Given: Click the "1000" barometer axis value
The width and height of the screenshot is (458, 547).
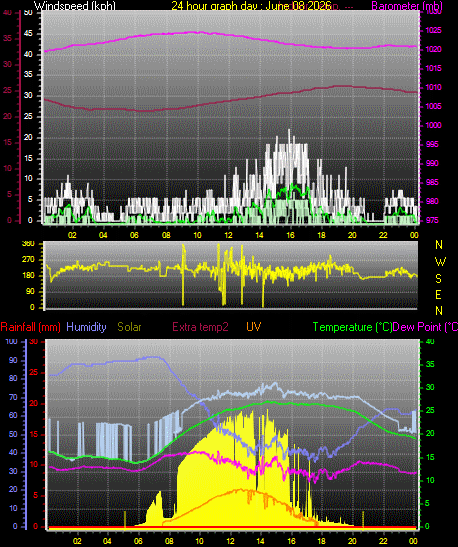Looking at the screenshot, I should click(x=434, y=125).
